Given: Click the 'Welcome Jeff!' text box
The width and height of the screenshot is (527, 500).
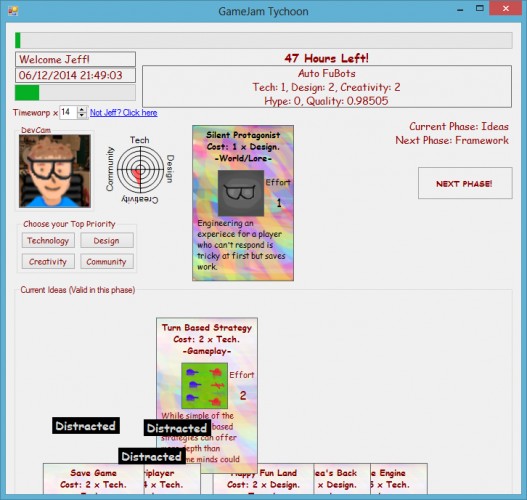Looking at the screenshot, I should pyautogui.click(x=75, y=59).
